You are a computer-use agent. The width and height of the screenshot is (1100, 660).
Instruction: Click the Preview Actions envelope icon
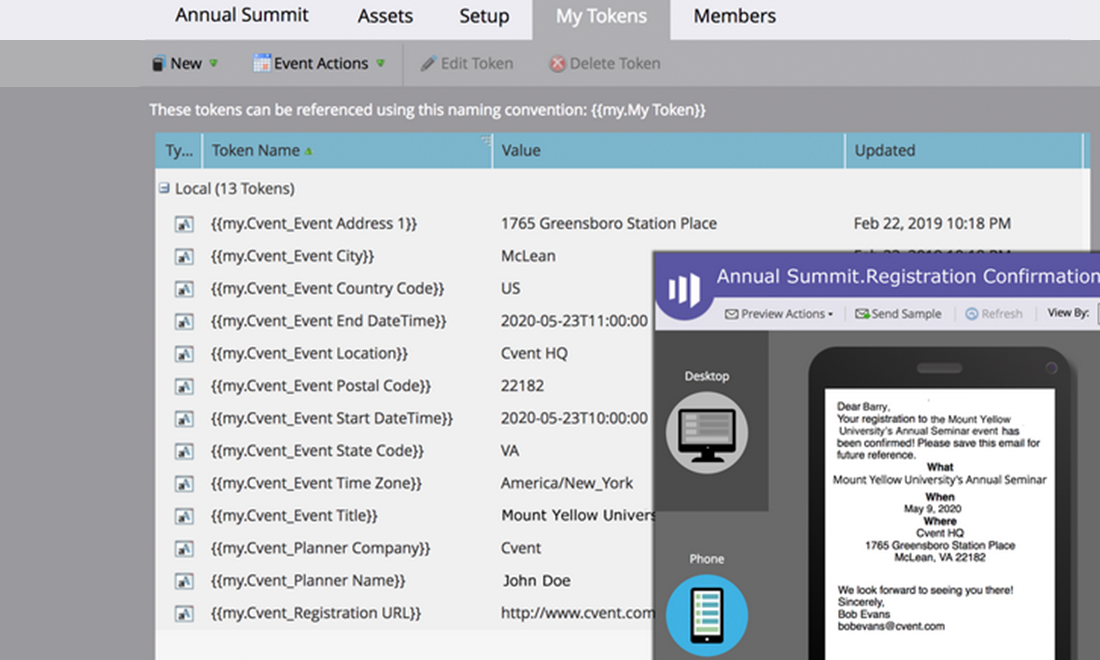click(731, 314)
